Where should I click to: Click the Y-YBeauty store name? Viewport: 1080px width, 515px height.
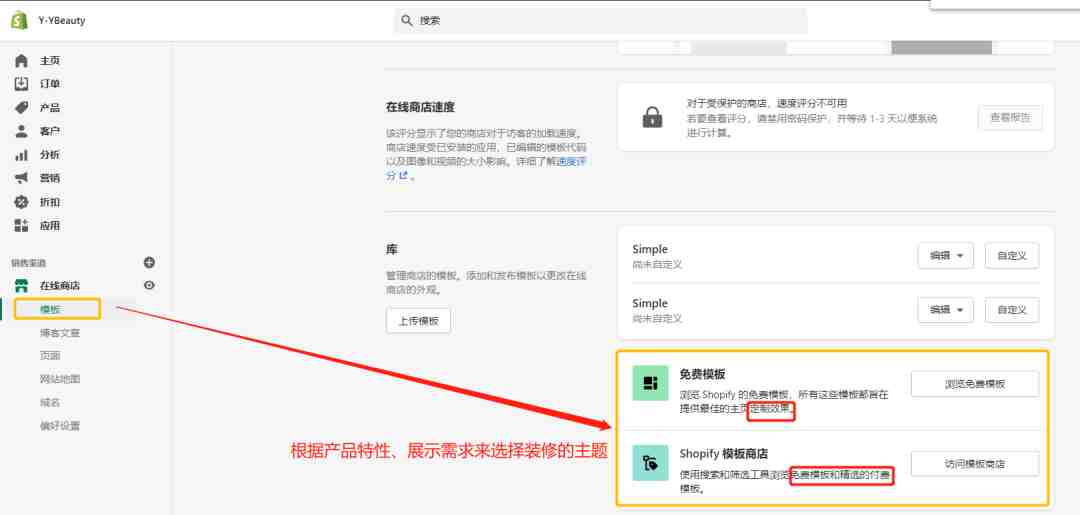point(62,21)
